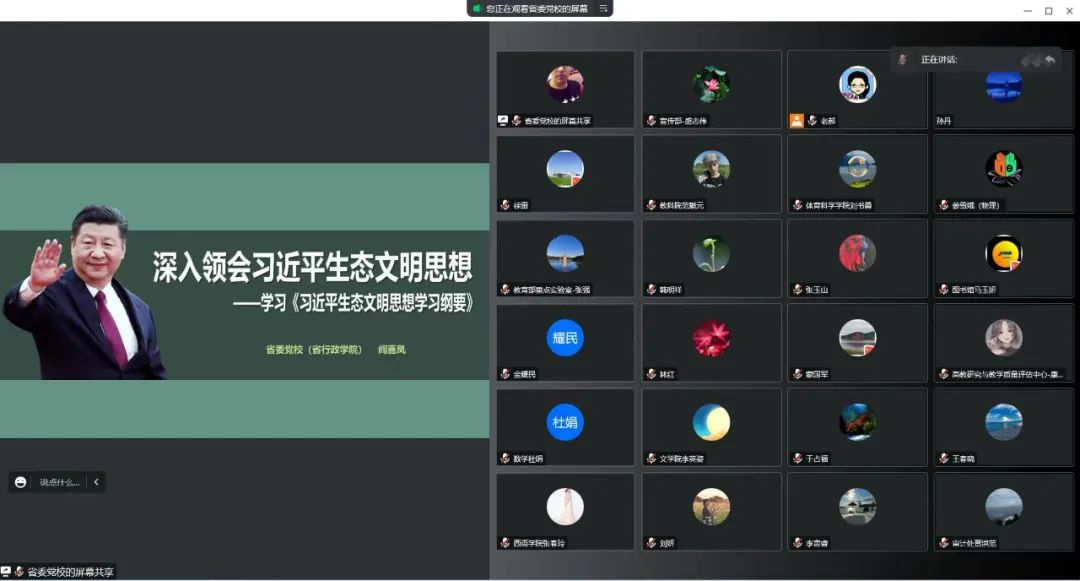Click the lotus avatar of 宣传部 participant
The width and height of the screenshot is (1080, 581).
pos(711,85)
